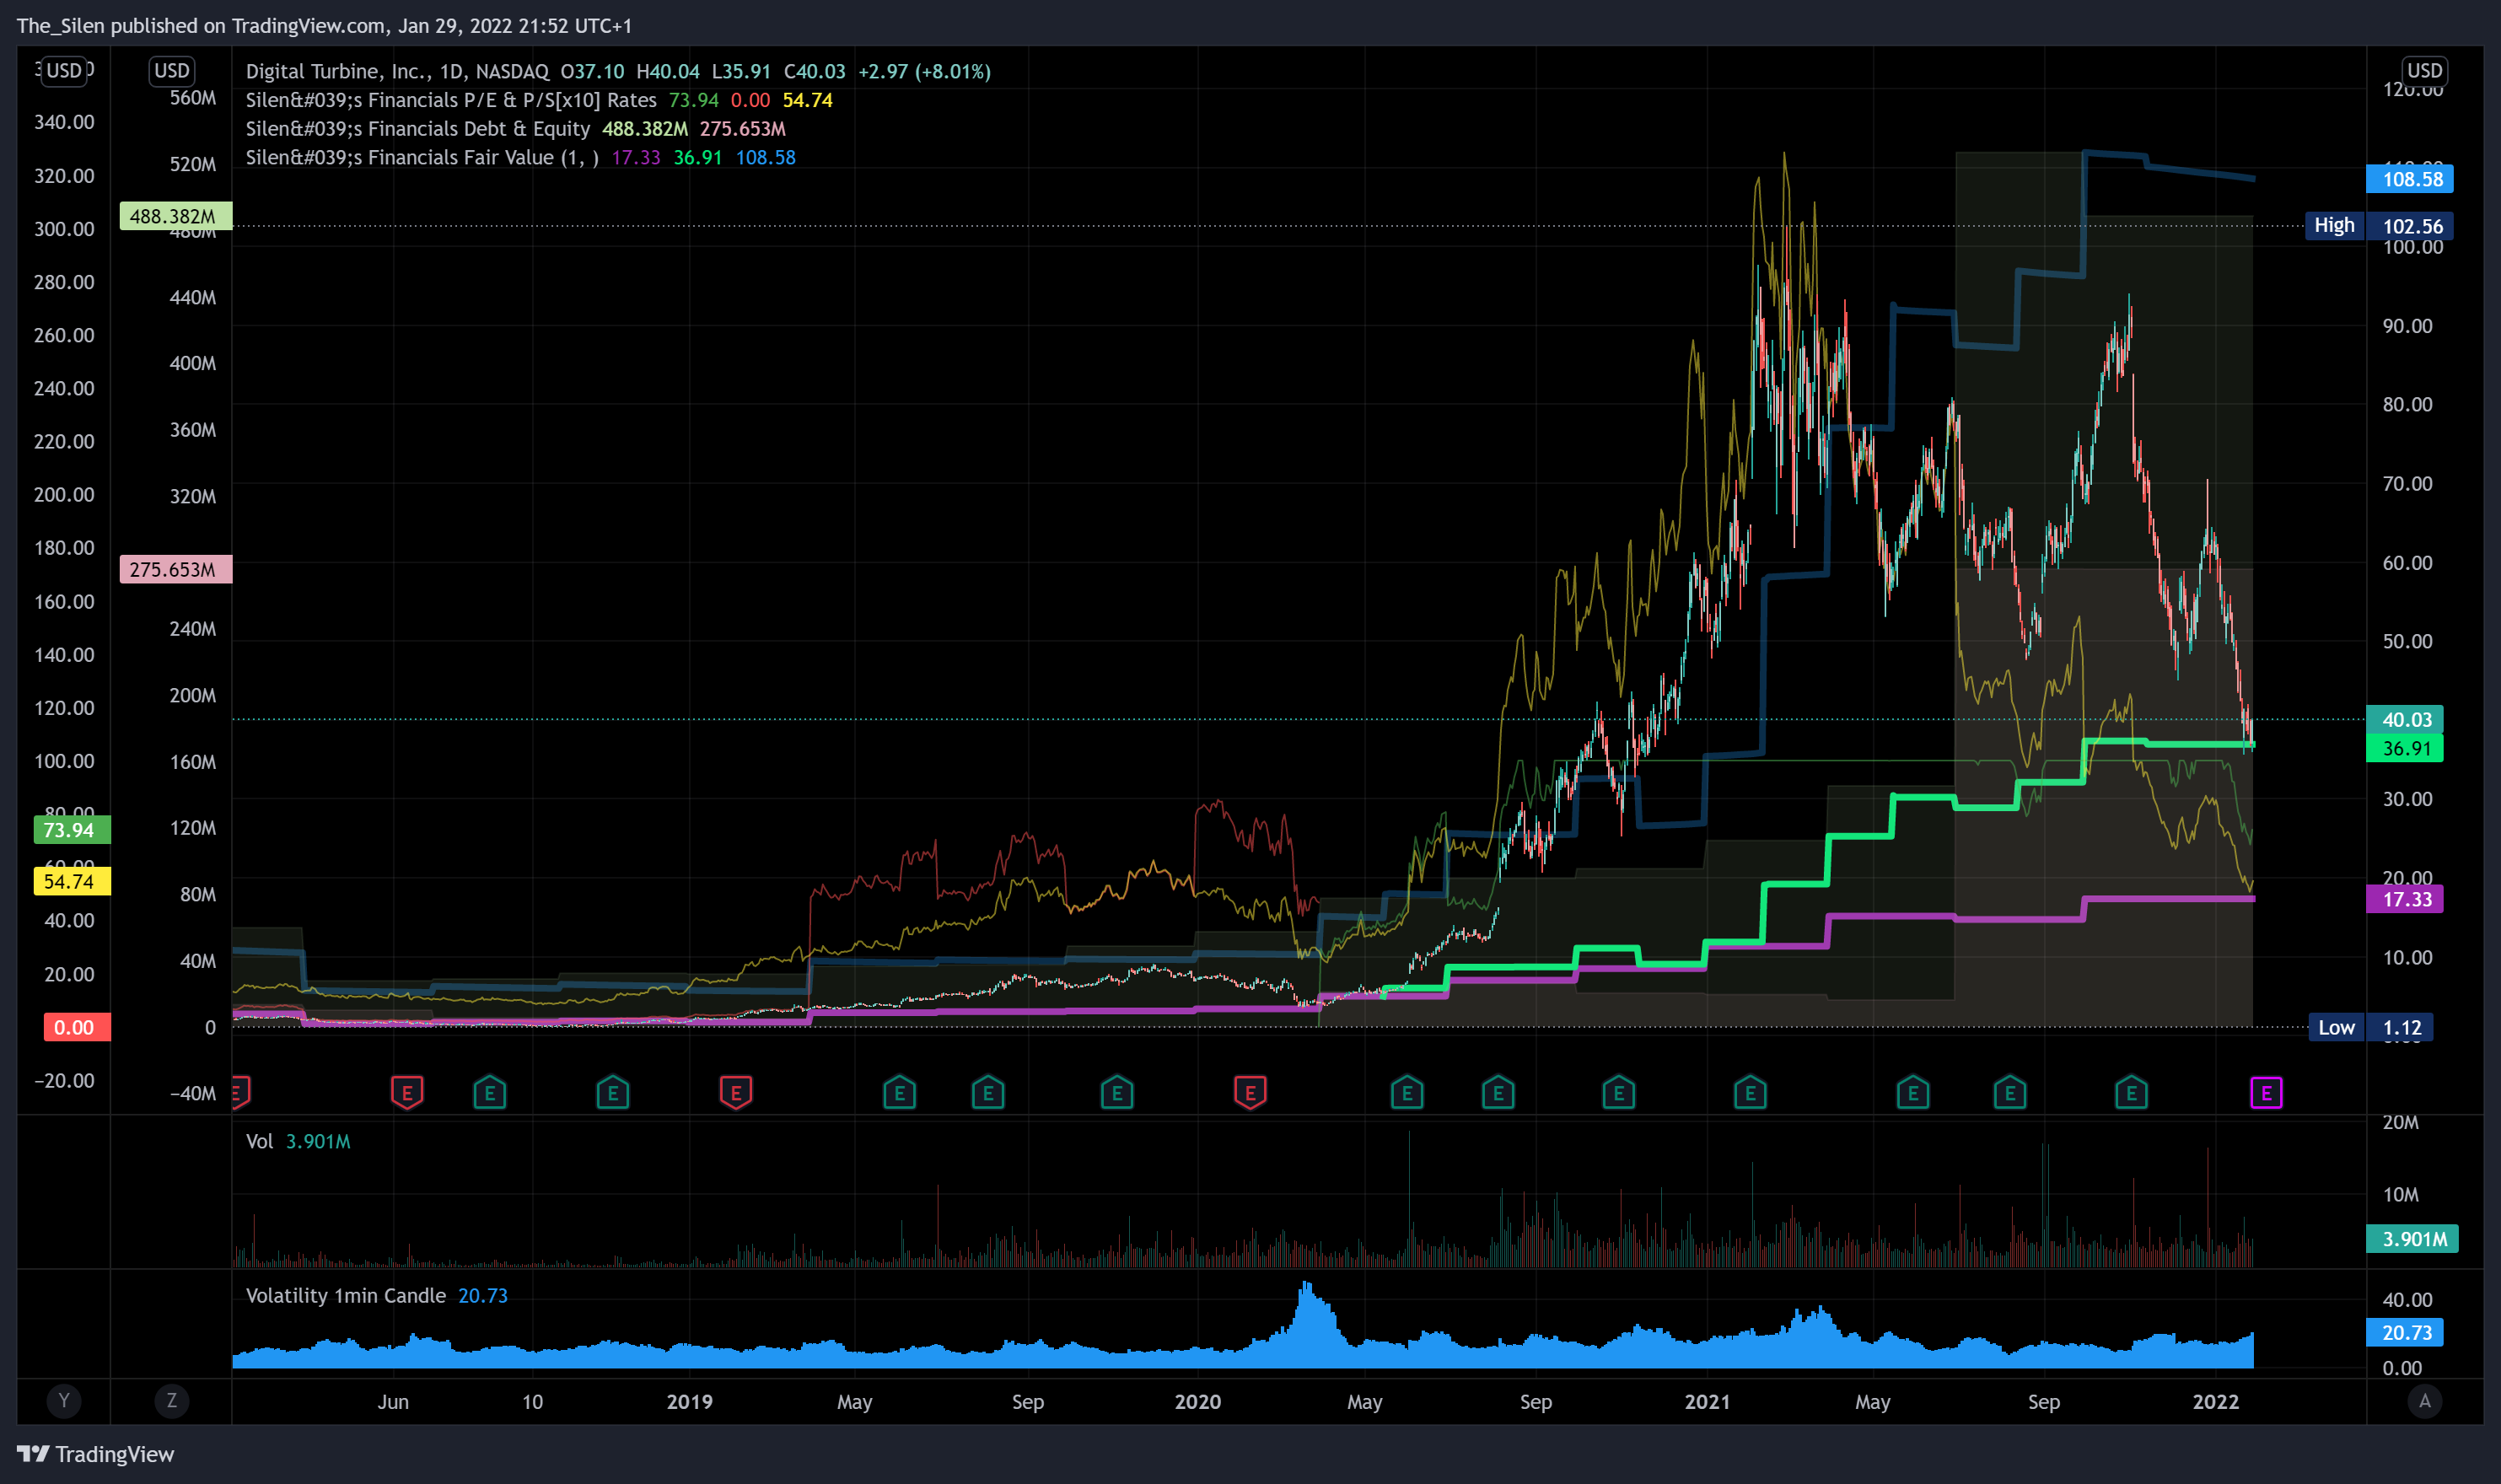
Task: Click the red earnings marker after 2020
Action: [1250, 1092]
